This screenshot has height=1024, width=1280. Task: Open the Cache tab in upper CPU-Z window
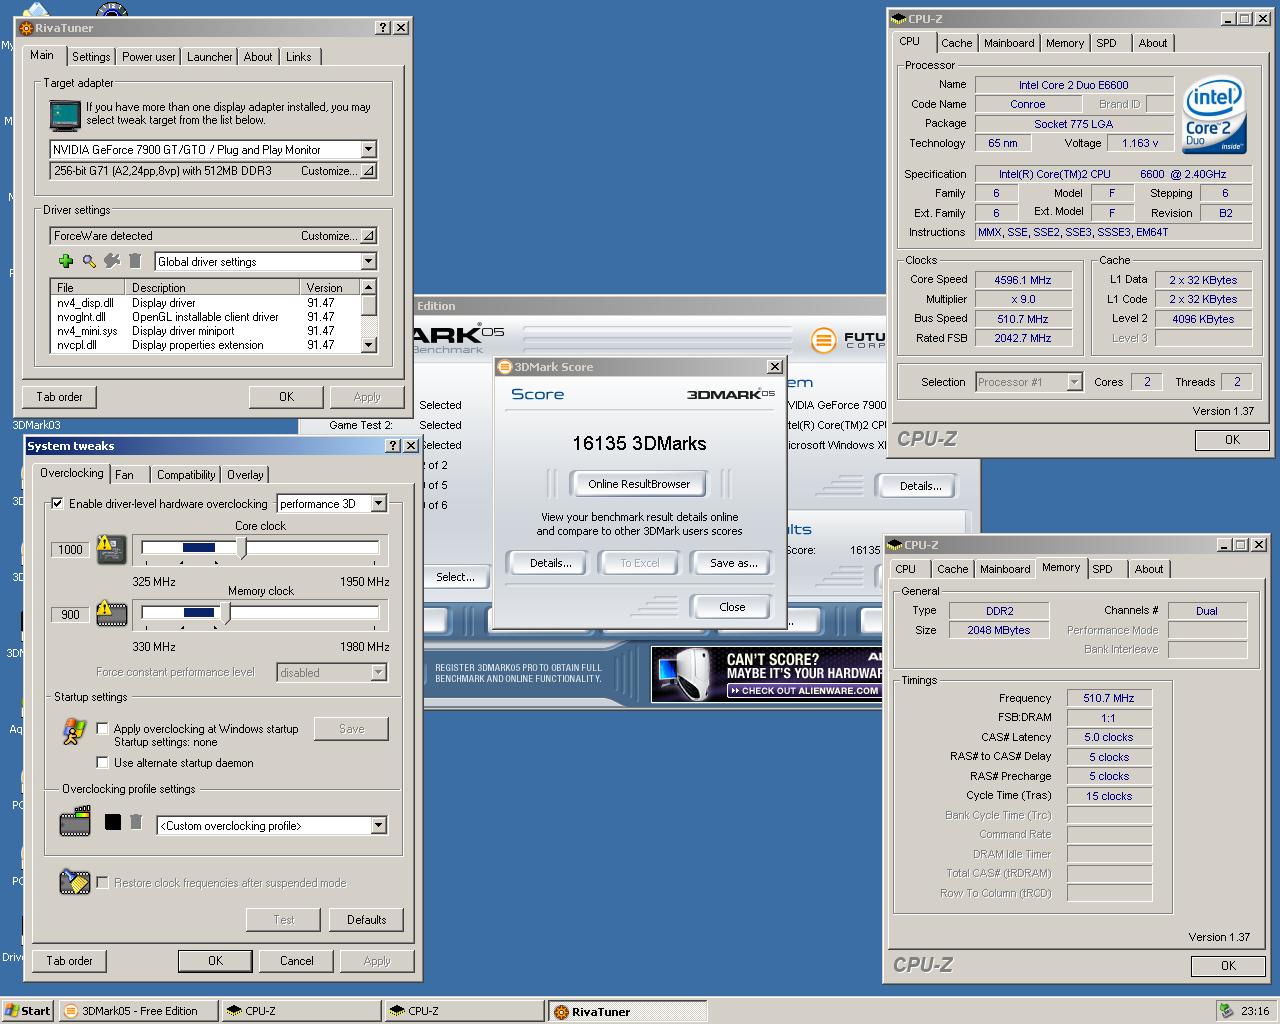[x=956, y=43]
